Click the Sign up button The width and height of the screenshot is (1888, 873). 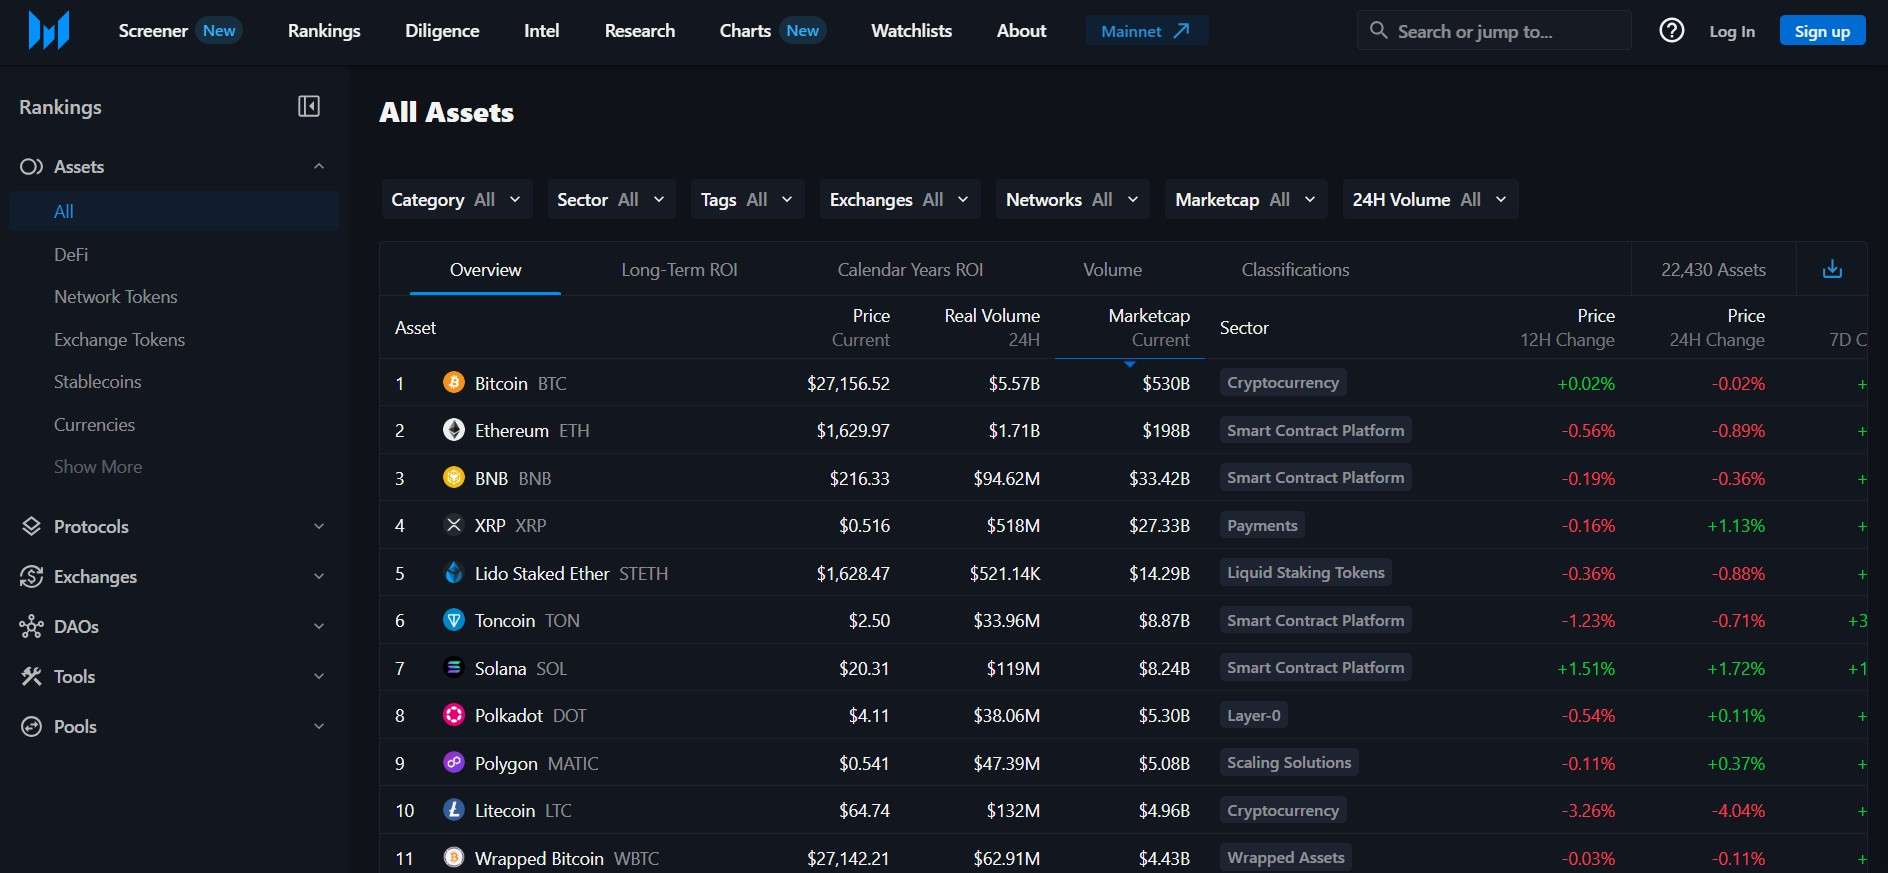coord(1822,31)
